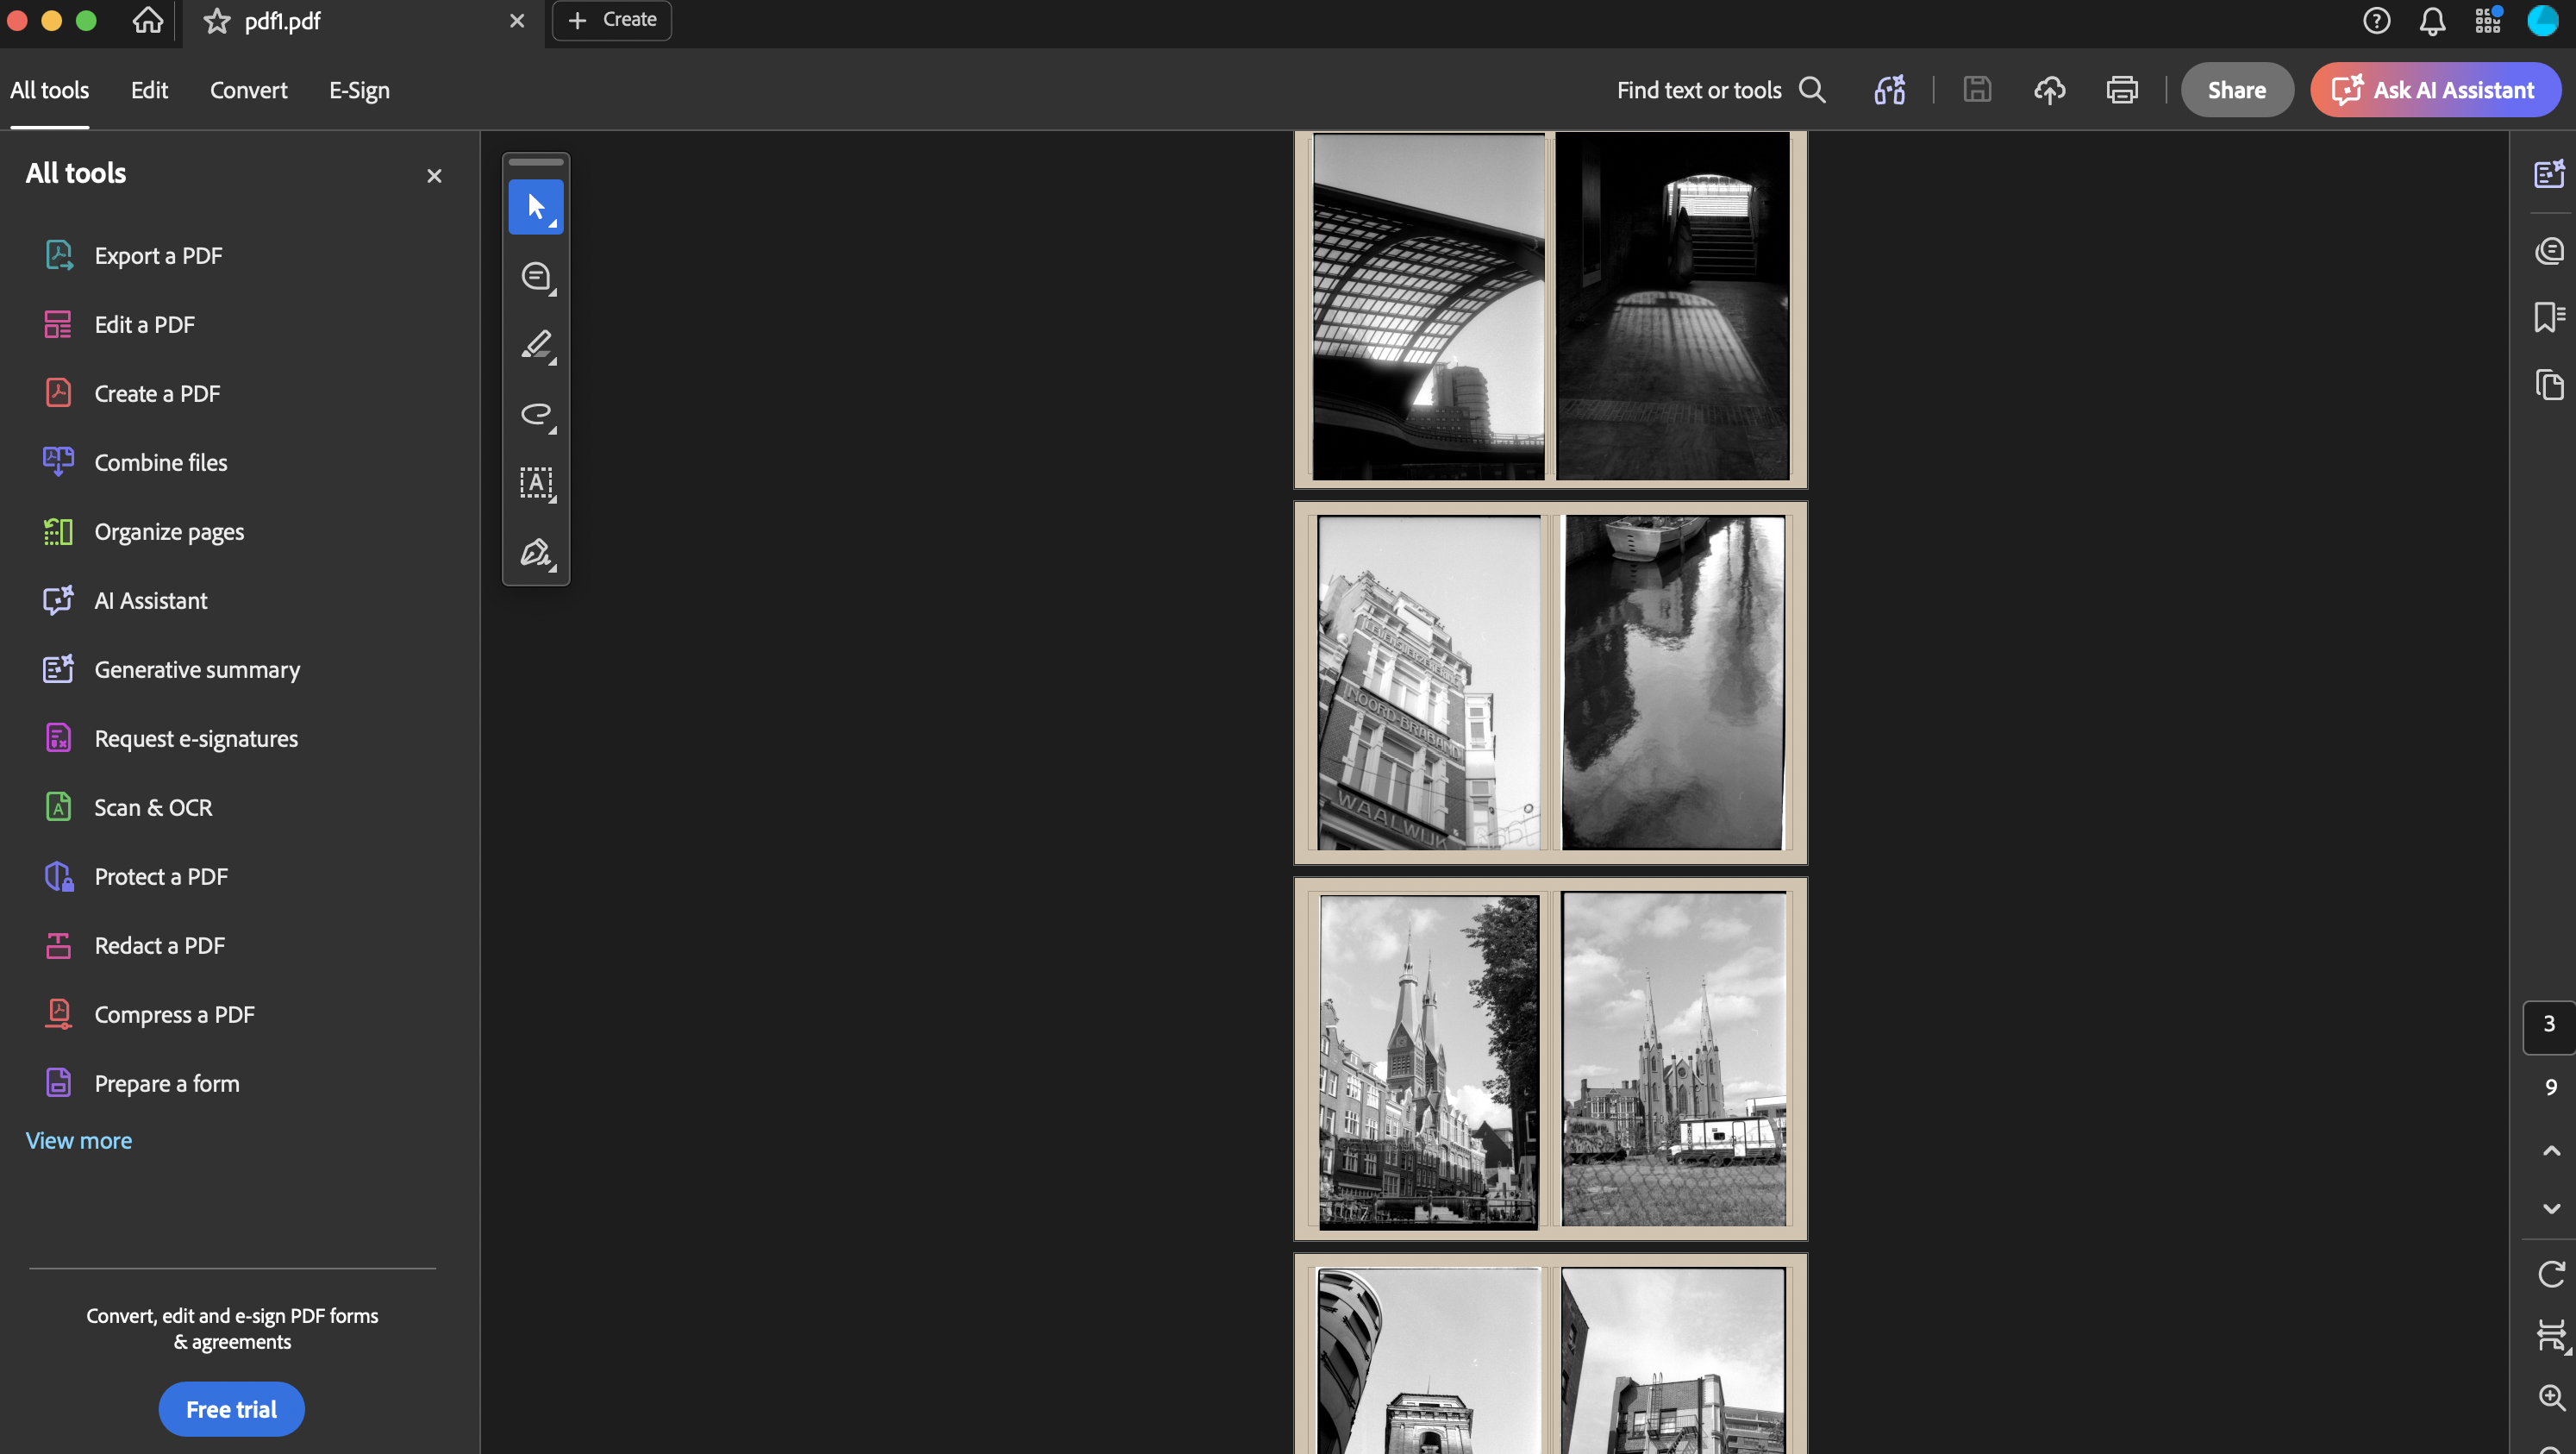Open the Help question mark icon
2576x1454 pixels.
2377,20
